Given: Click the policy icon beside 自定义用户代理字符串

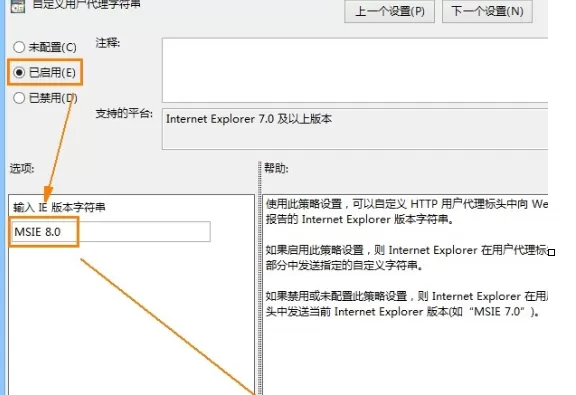Looking at the screenshot, I should 17,6.
